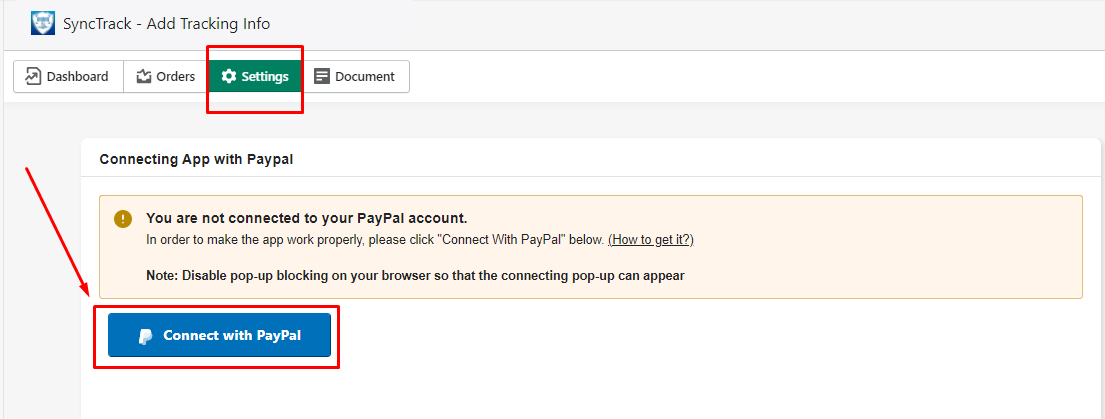Click the yellow exclamation warning icon
Viewport: 1105px width, 419px height.
coord(123,218)
